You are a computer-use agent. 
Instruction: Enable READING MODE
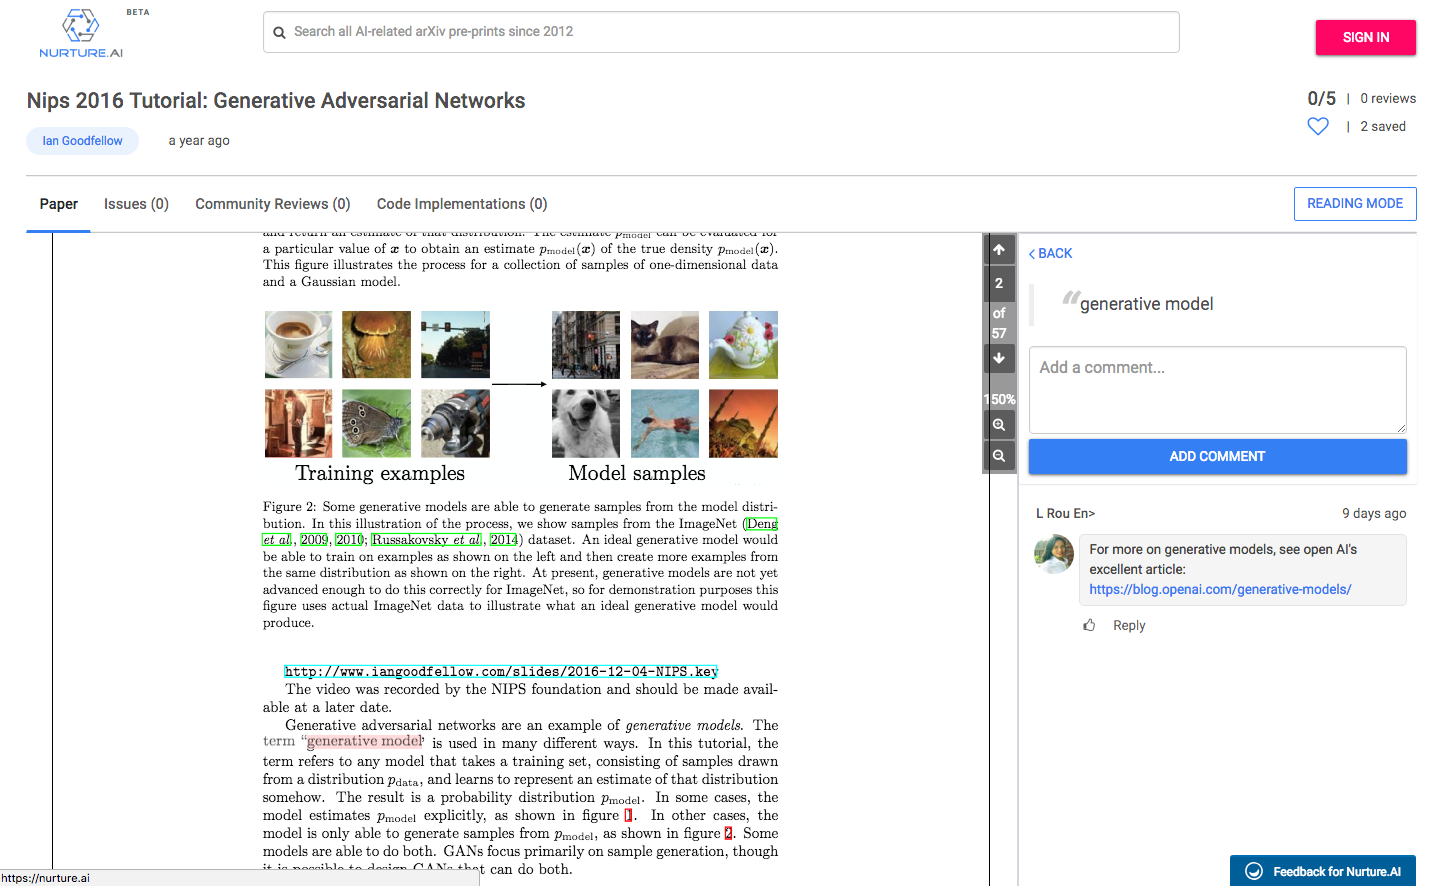pos(1354,204)
